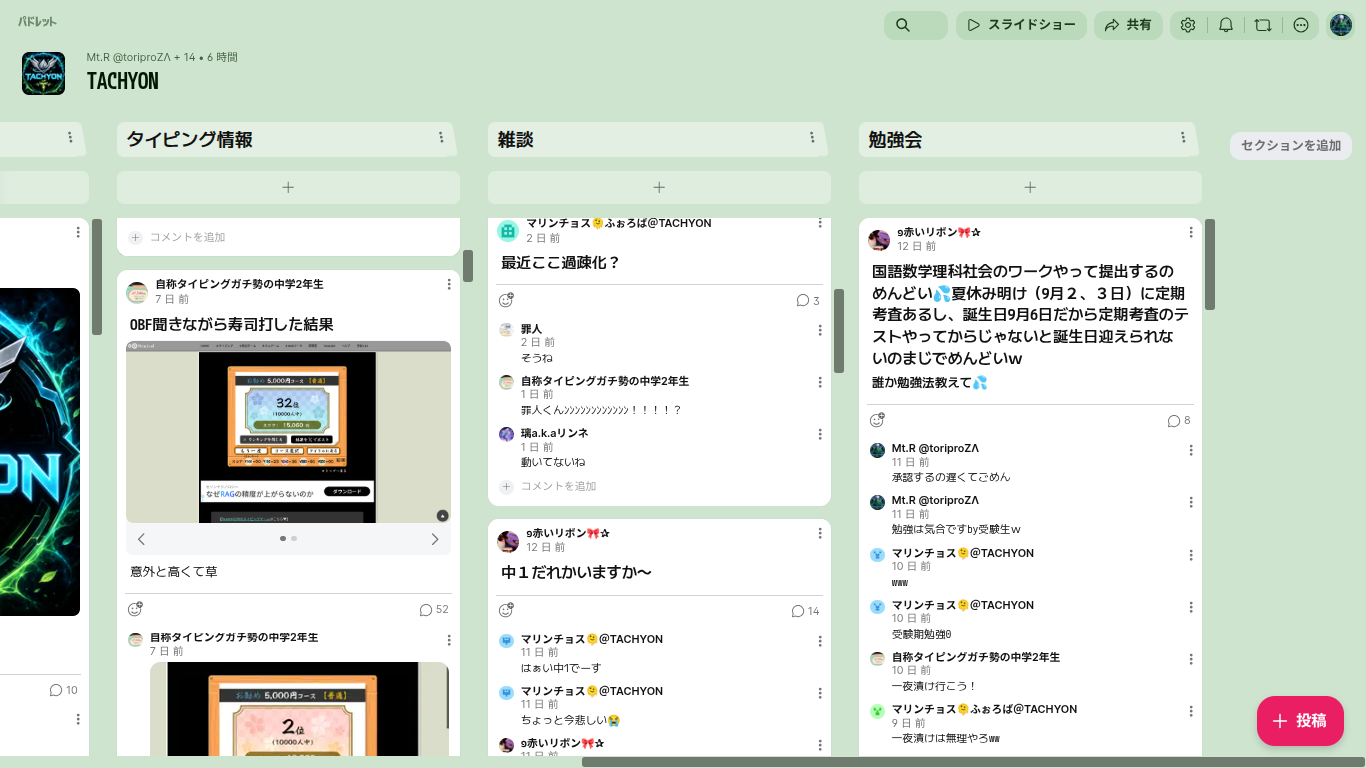Open options for the 承認するの遅くてごめん comment

point(1191,450)
